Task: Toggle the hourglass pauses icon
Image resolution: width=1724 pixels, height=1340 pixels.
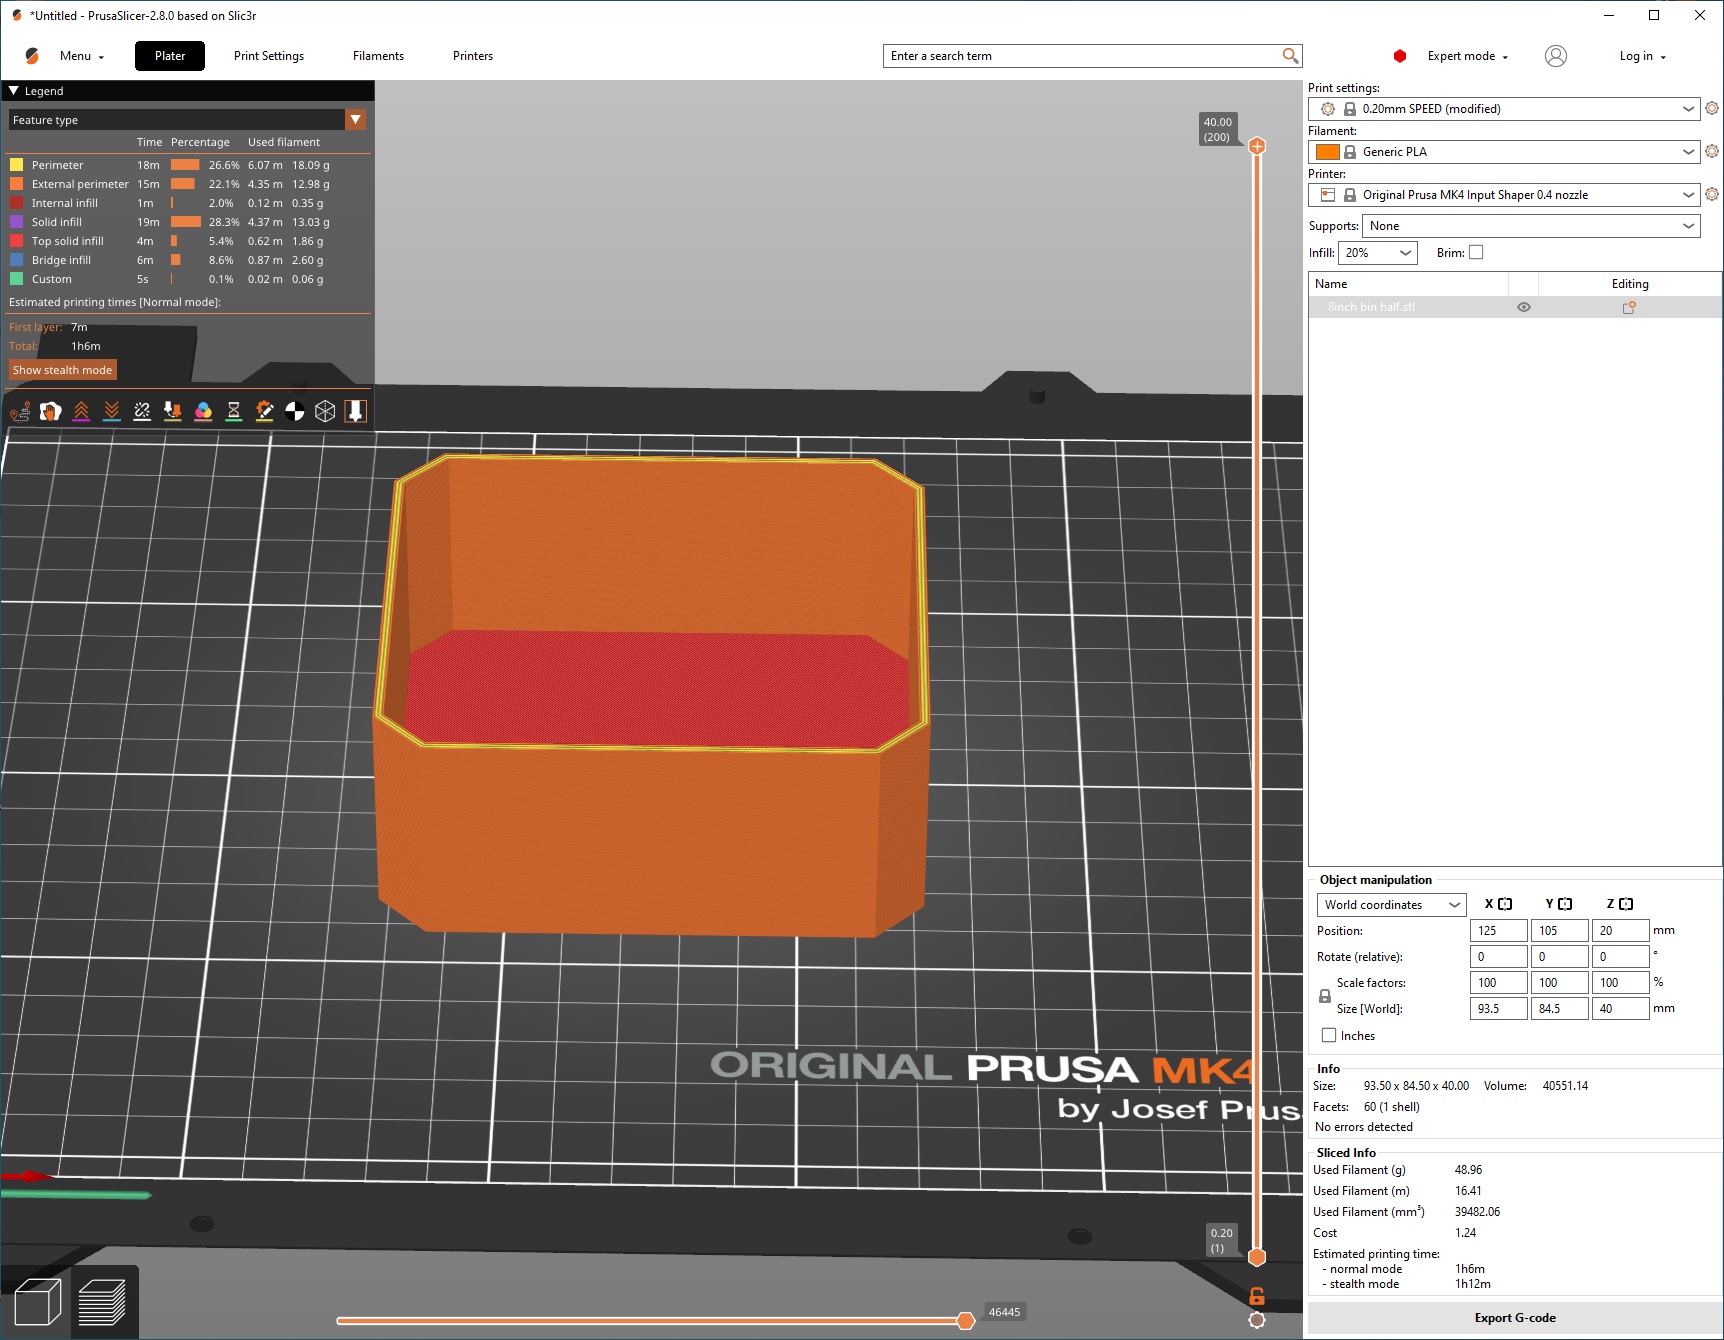Action: click(233, 411)
